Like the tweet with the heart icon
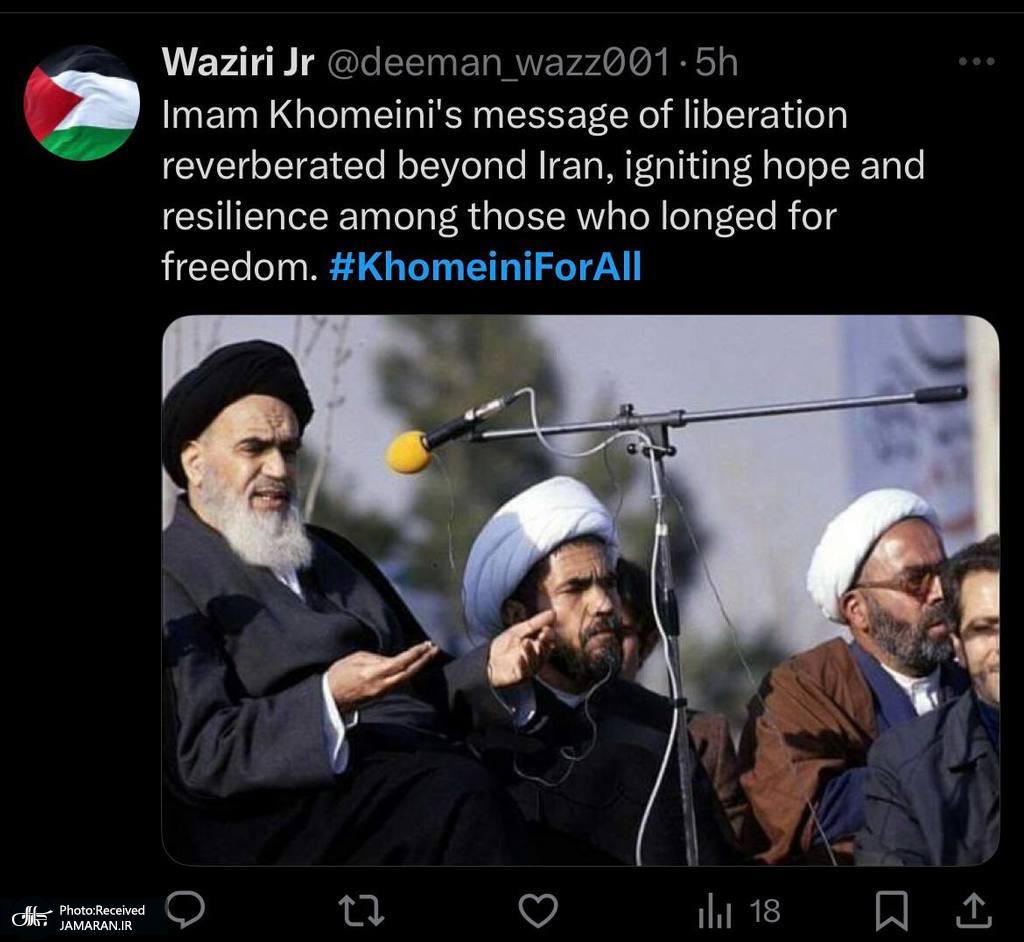This screenshot has height=942, width=1024. tap(538, 910)
